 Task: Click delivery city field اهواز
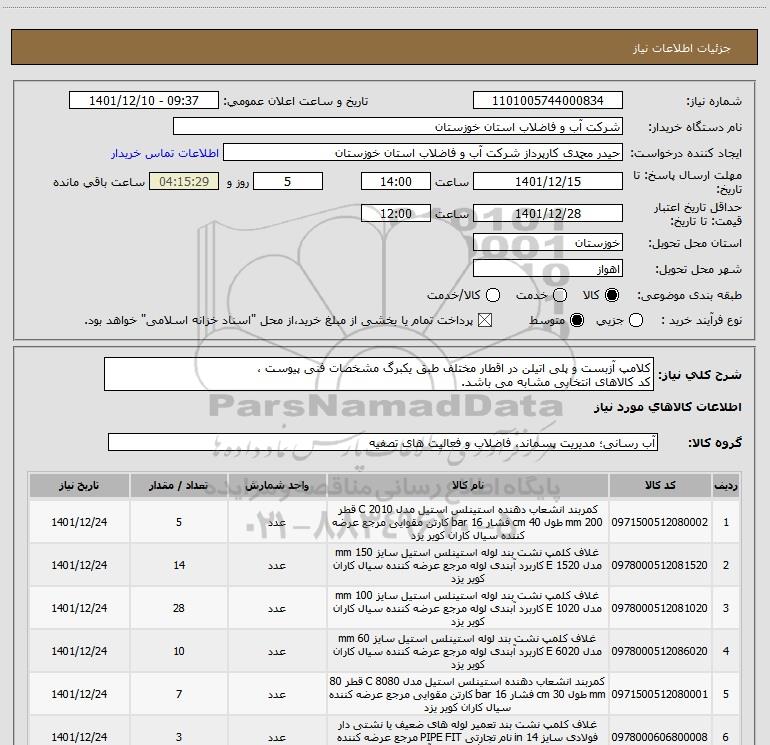click(x=548, y=269)
